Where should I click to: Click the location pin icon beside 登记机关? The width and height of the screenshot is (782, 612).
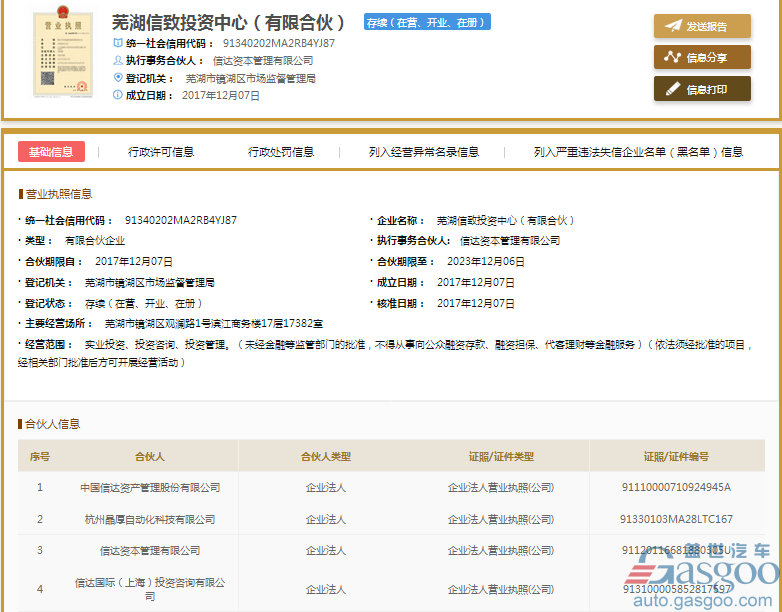click(118, 77)
